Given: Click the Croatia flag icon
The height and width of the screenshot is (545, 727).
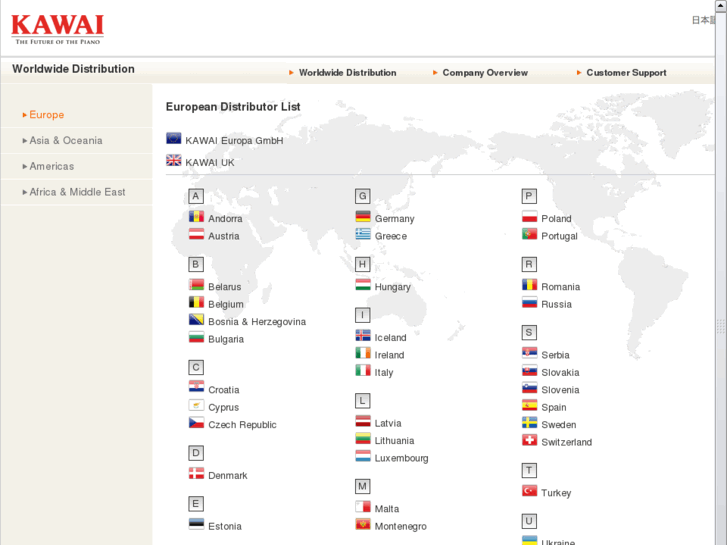Looking at the screenshot, I should pos(196,388).
